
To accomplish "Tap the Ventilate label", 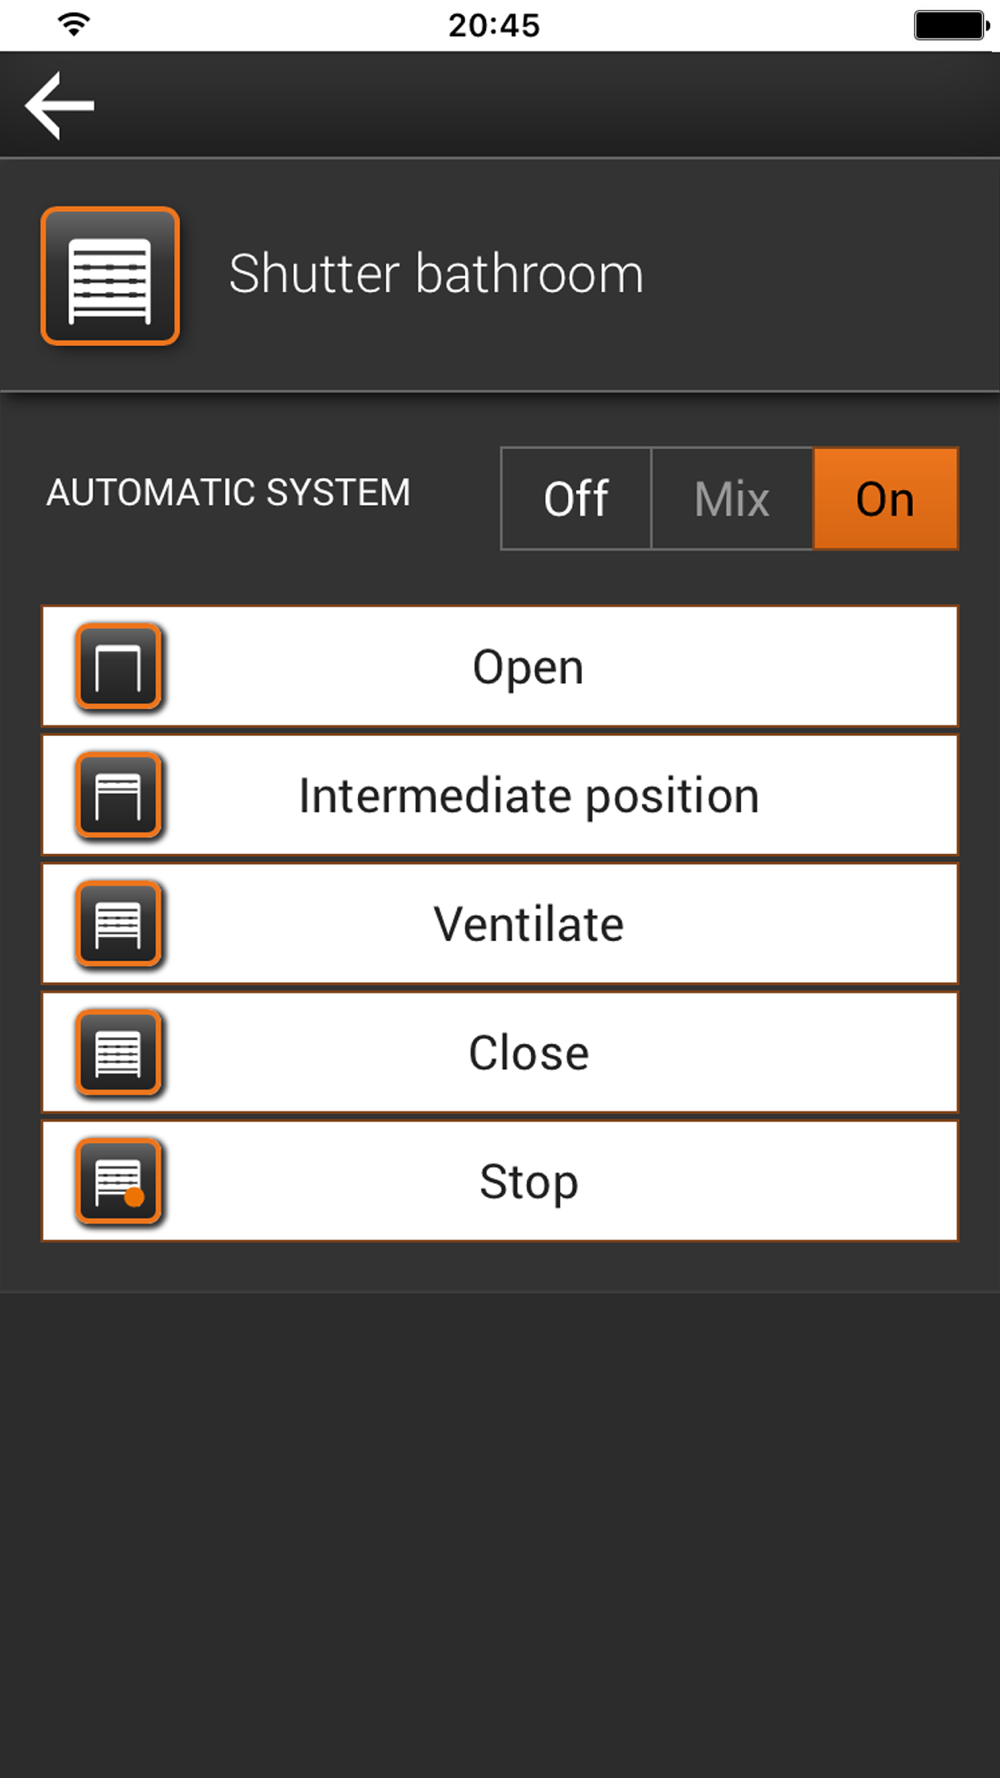I will tap(529, 925).
